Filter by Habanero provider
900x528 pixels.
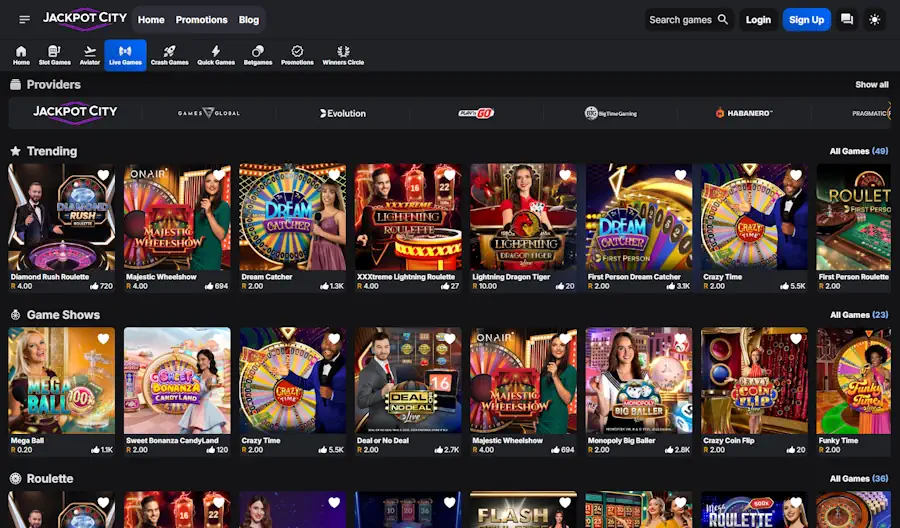click(744, 113)
